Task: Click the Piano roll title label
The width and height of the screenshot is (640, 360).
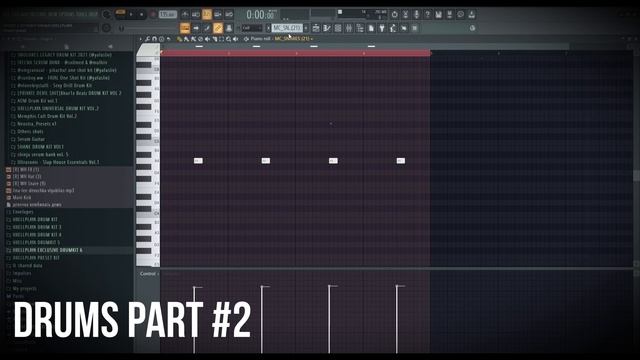Action: click(260, 39)
